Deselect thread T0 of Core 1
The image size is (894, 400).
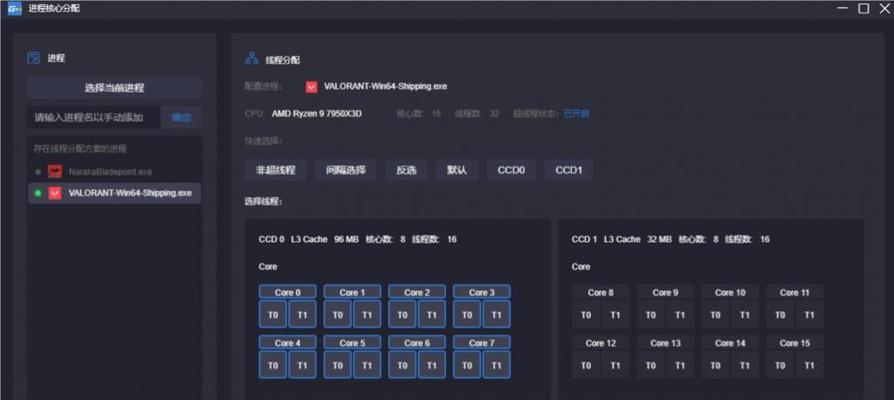pos(338,315)
